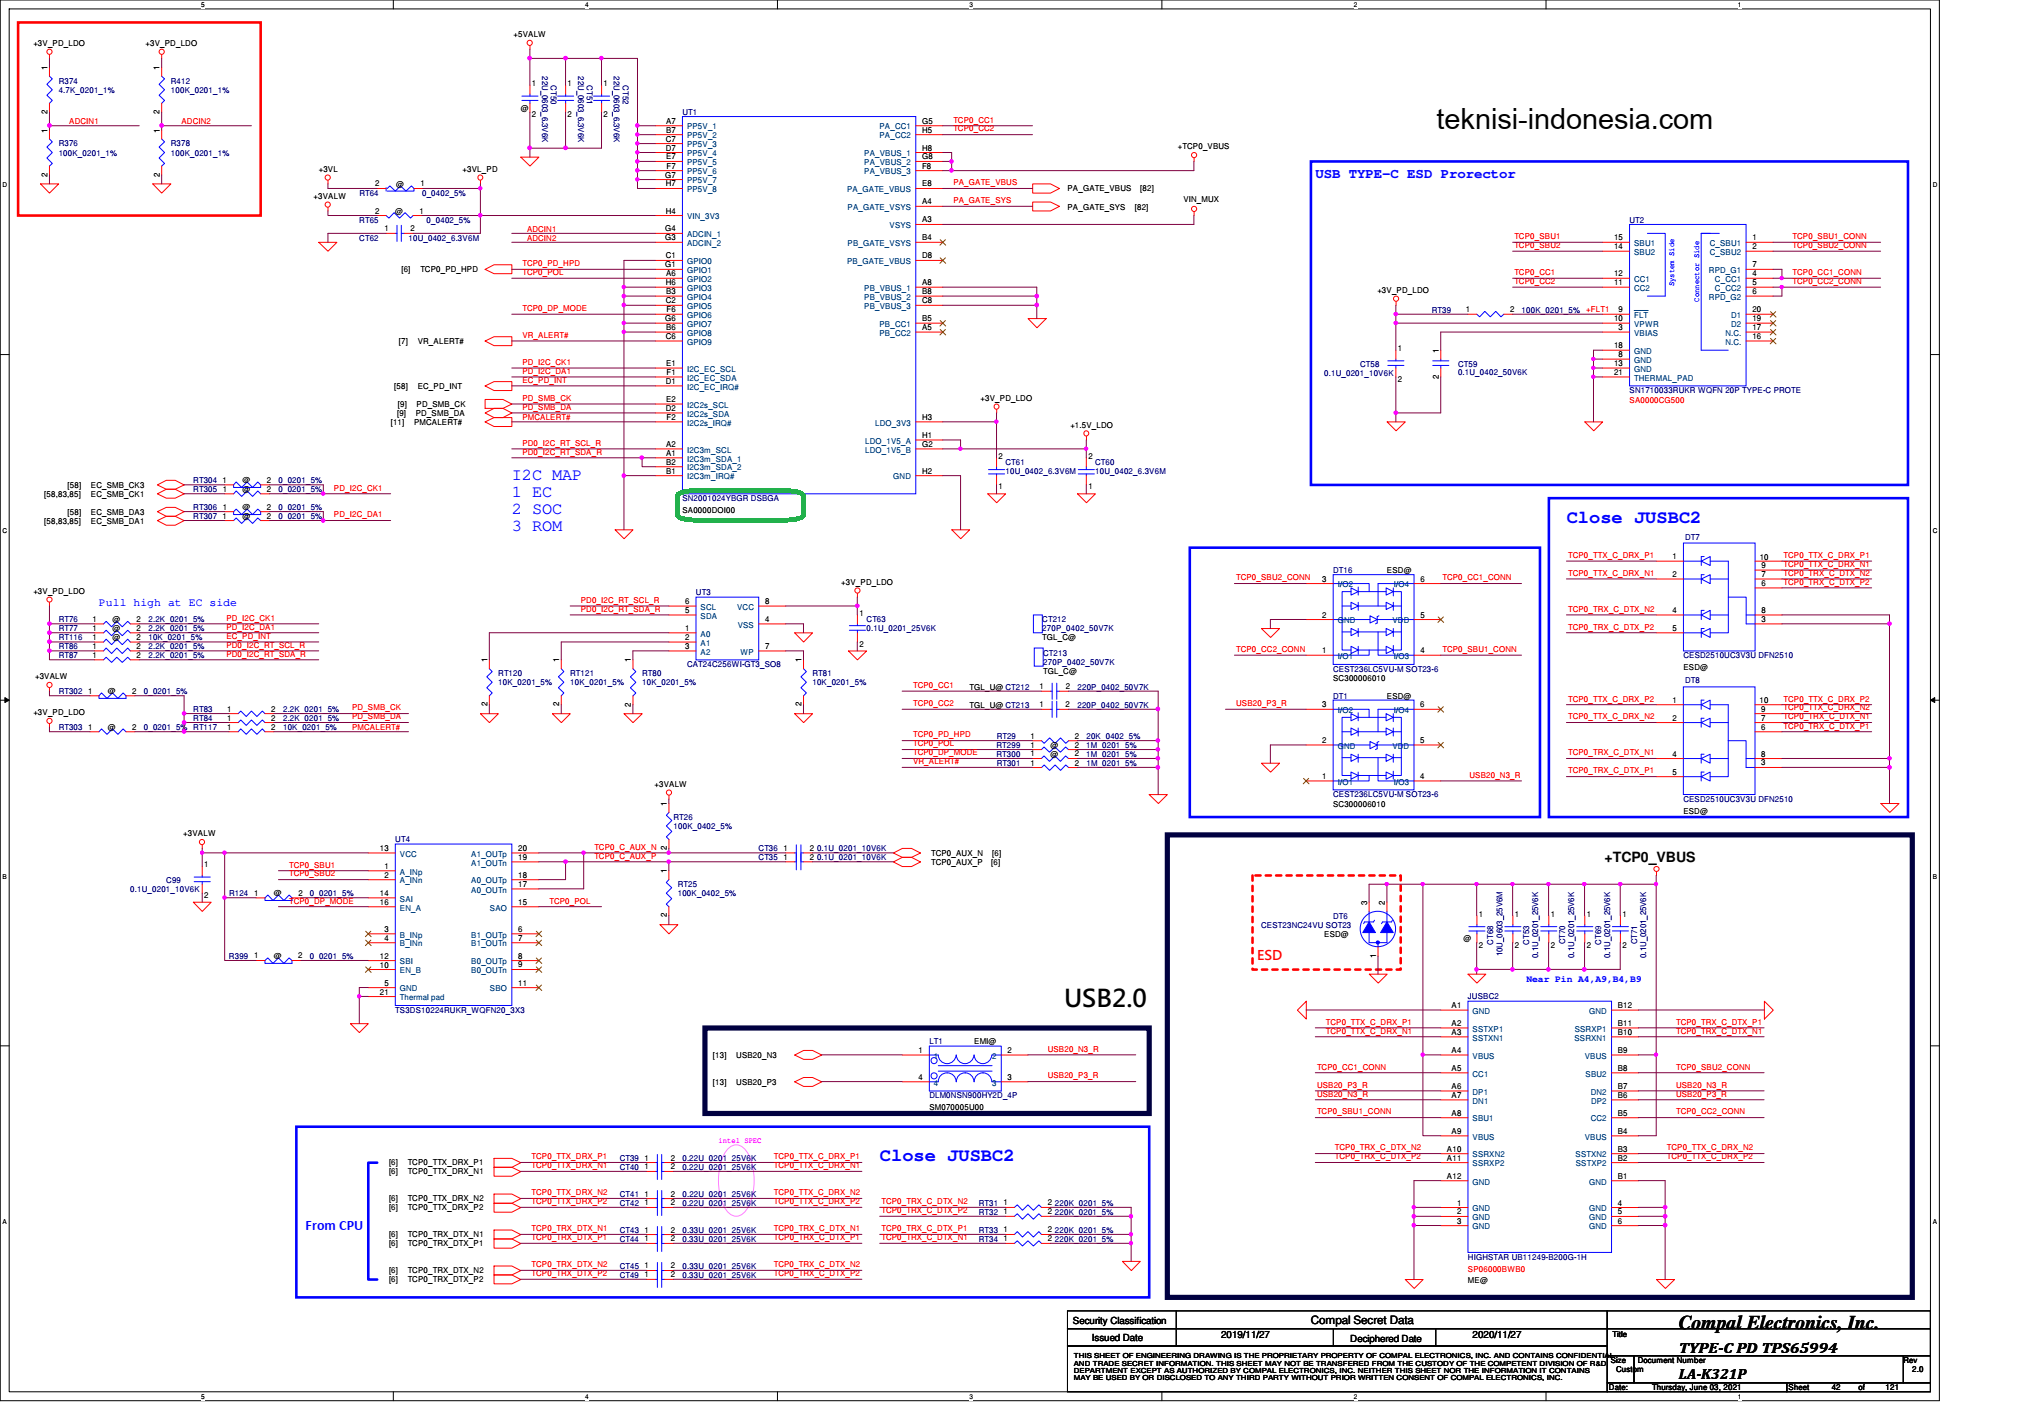Click the CT58 0.1U capacitor symbol
2020x1427 pixels.
pyautogui.click(x=1397, y=362)
